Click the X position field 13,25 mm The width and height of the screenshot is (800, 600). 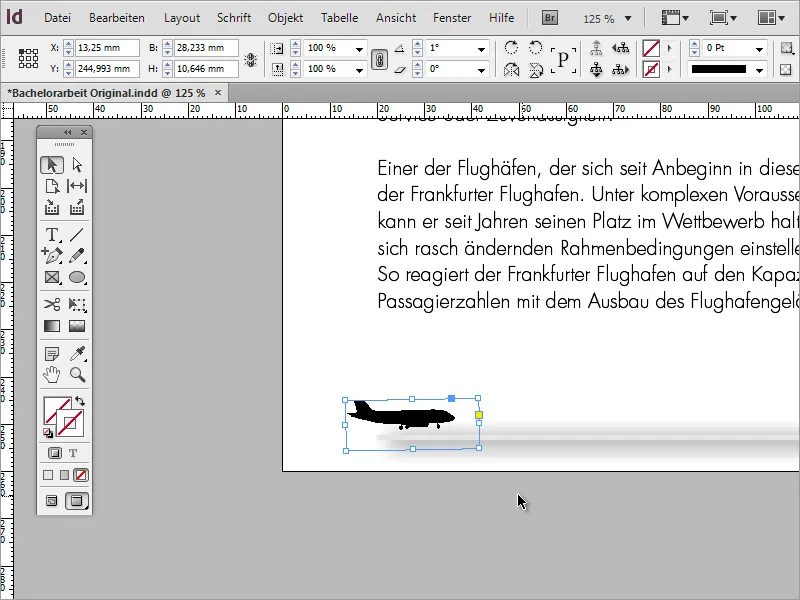pos(107,48)
